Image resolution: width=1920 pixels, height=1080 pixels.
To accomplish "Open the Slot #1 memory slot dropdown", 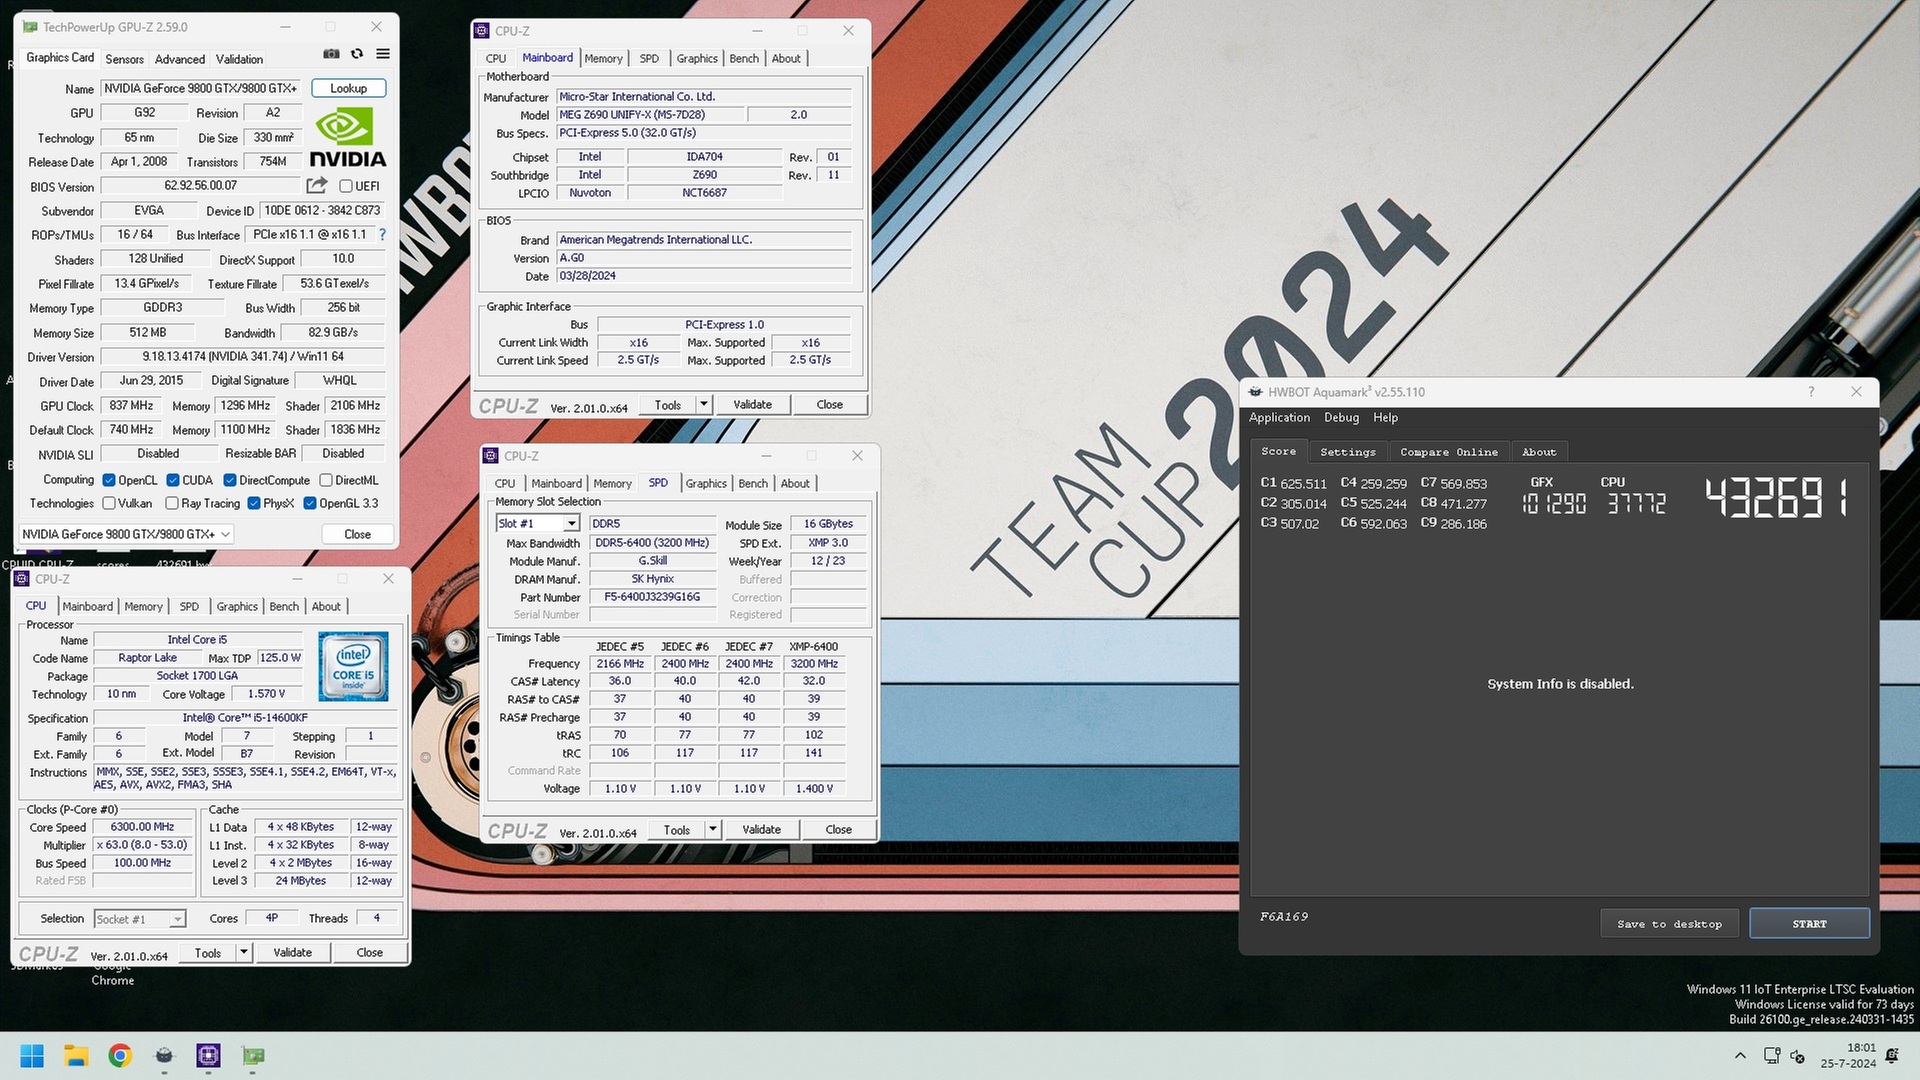I will pyautogui.click(x=537, y=524).
